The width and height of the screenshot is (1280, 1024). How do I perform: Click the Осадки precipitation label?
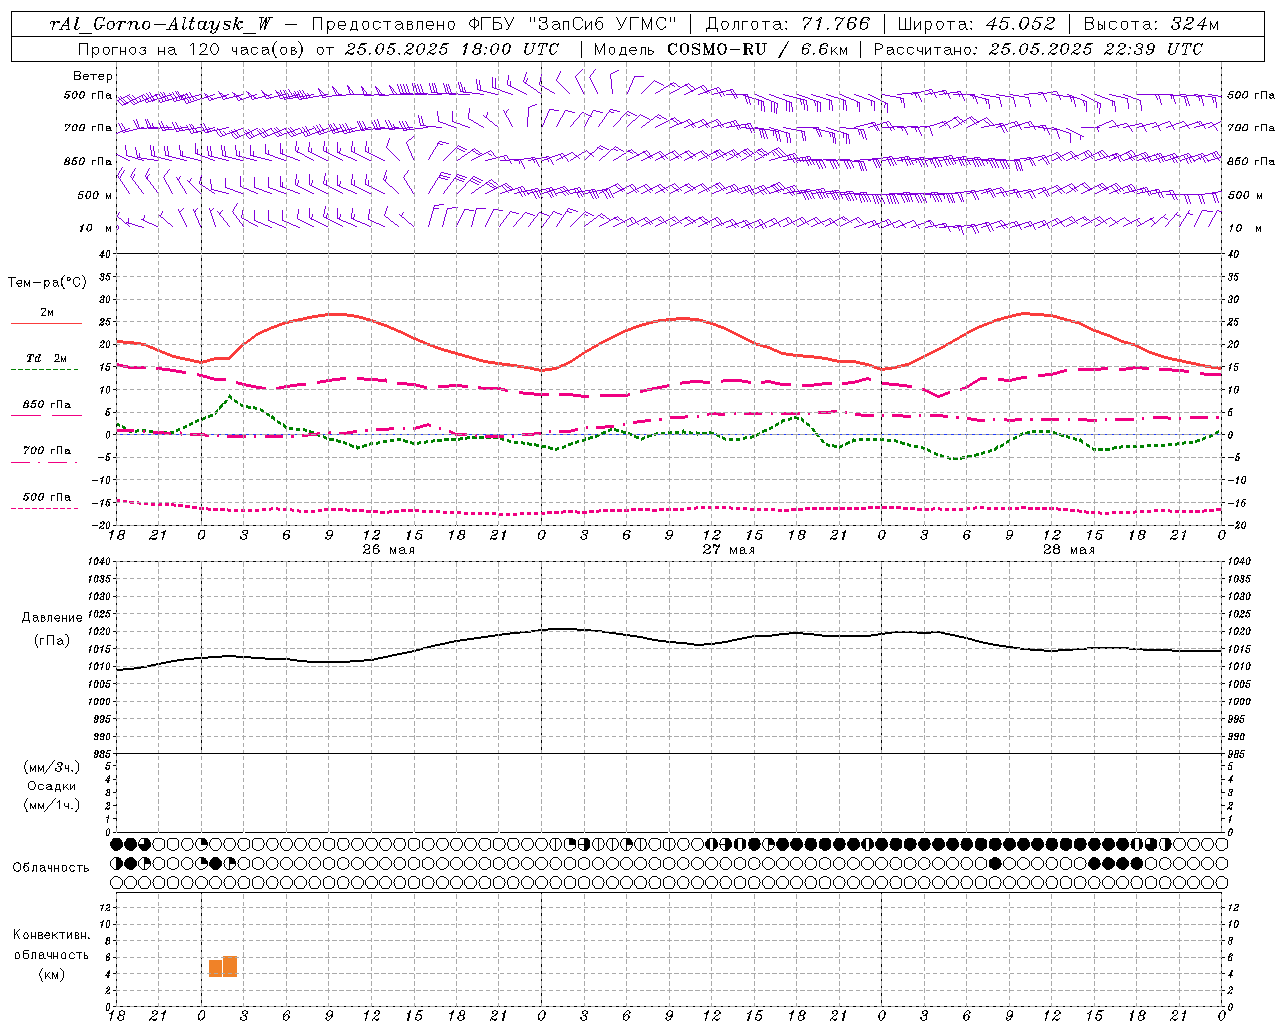(52, 786)
